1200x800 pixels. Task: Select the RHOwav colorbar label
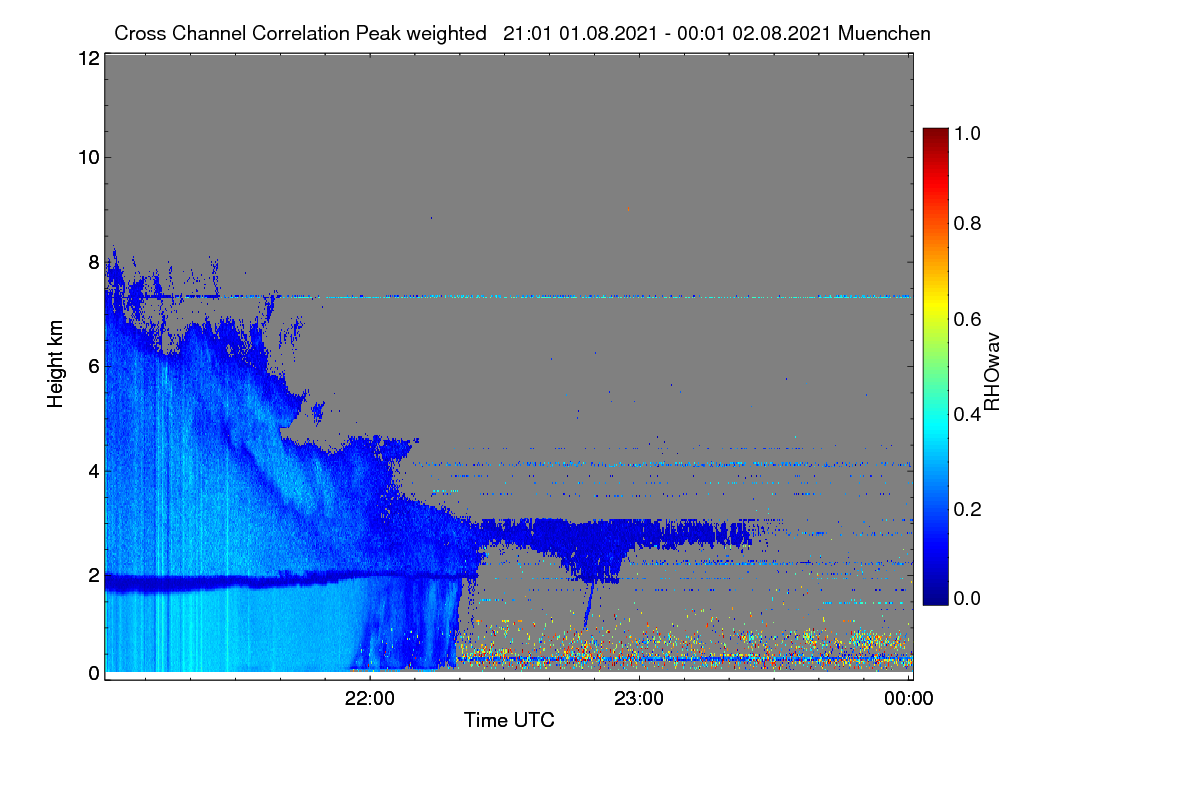tap(992, 371)
